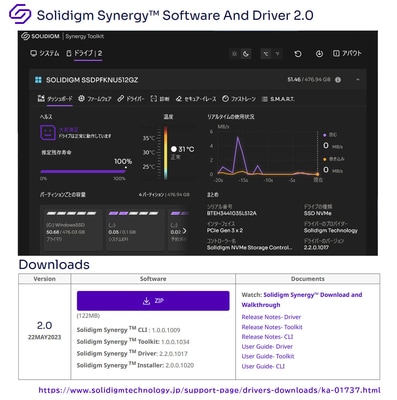Click the estimated life remaining progress bar
This screenshot has width=397, height=400.
(x=83, y=172)
